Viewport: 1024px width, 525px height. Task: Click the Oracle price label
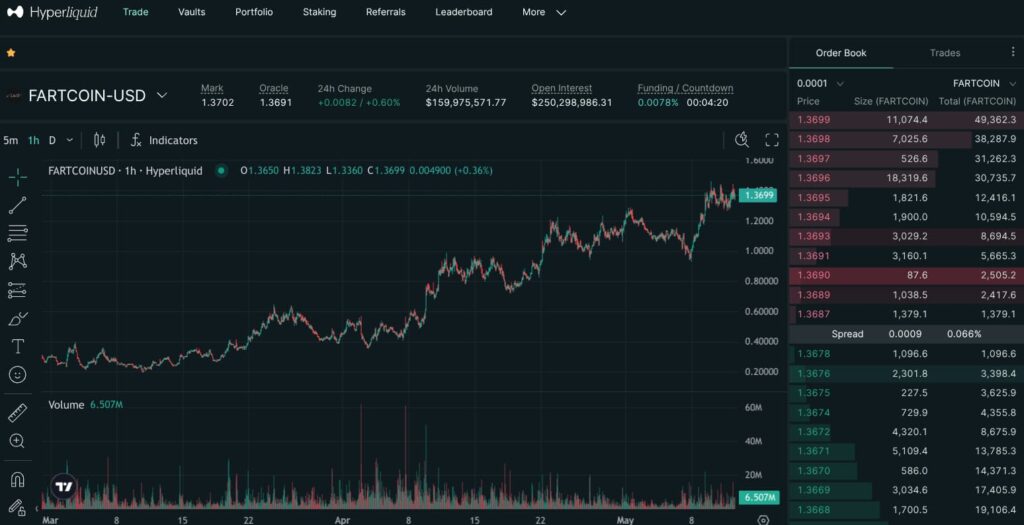coord(274,88)
